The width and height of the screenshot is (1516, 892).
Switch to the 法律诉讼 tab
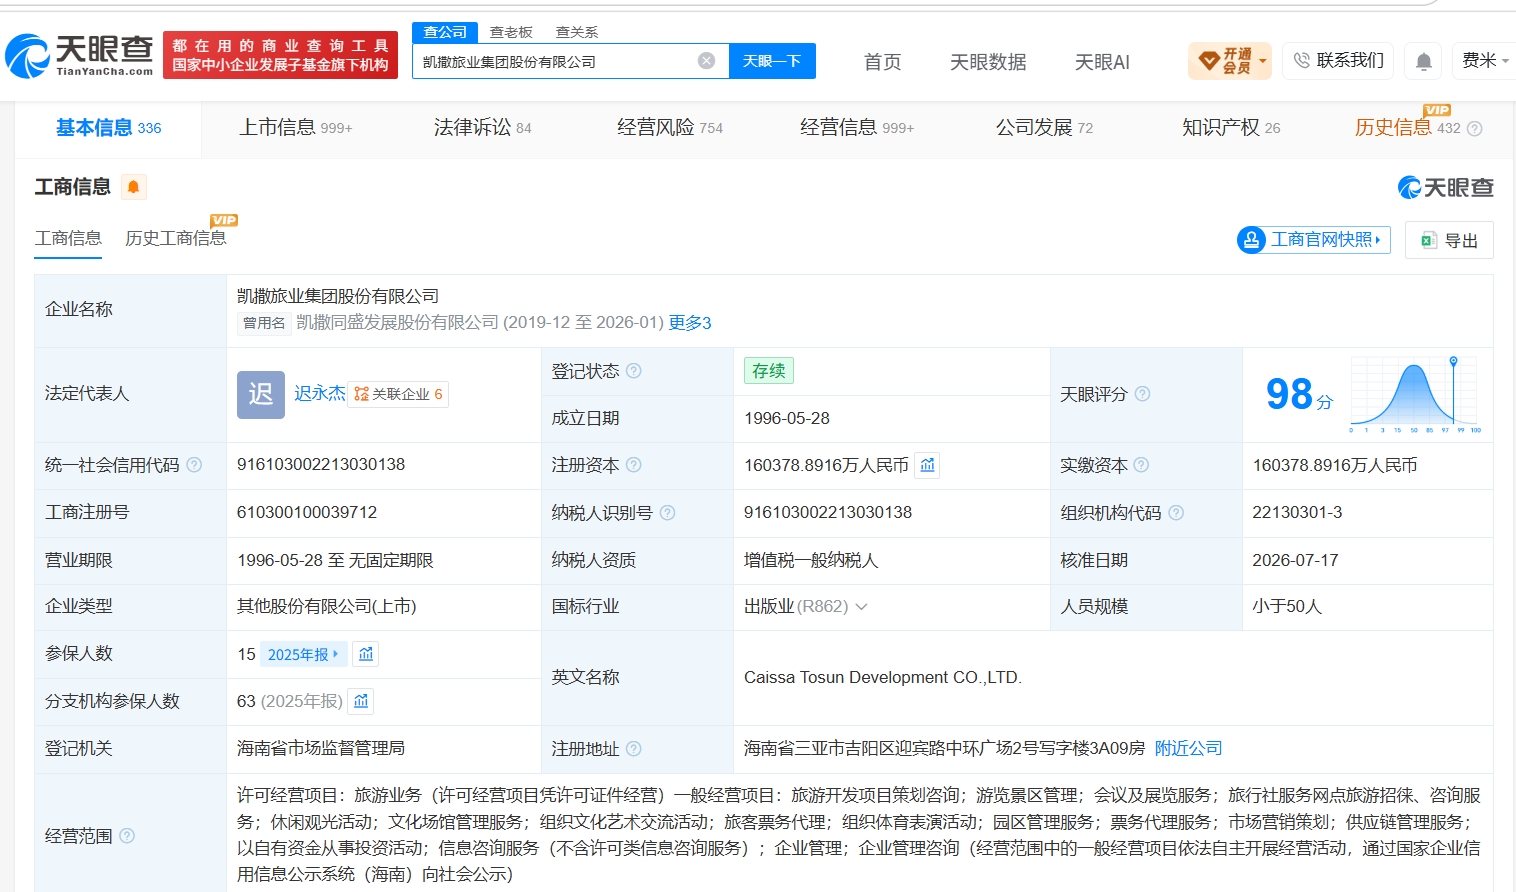(483, 128)
